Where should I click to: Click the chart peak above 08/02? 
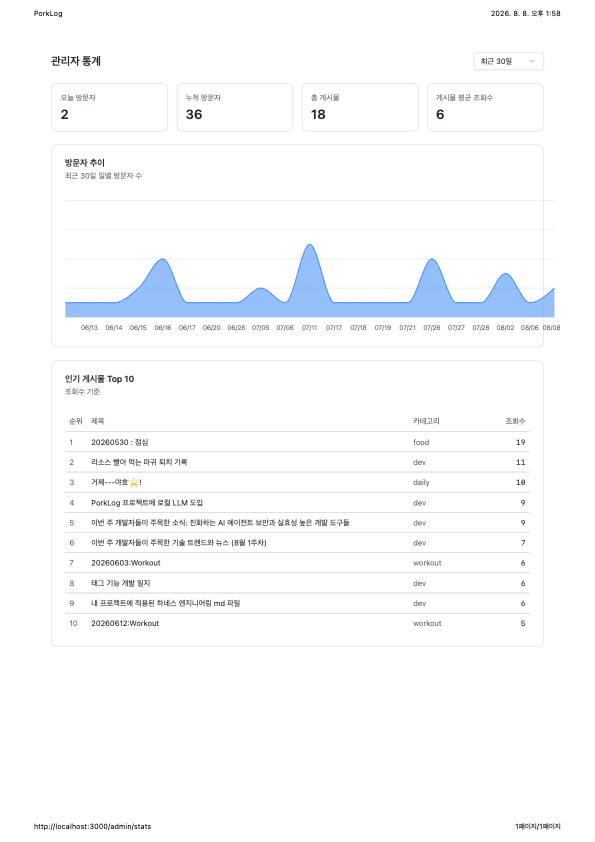click(505, 274)
